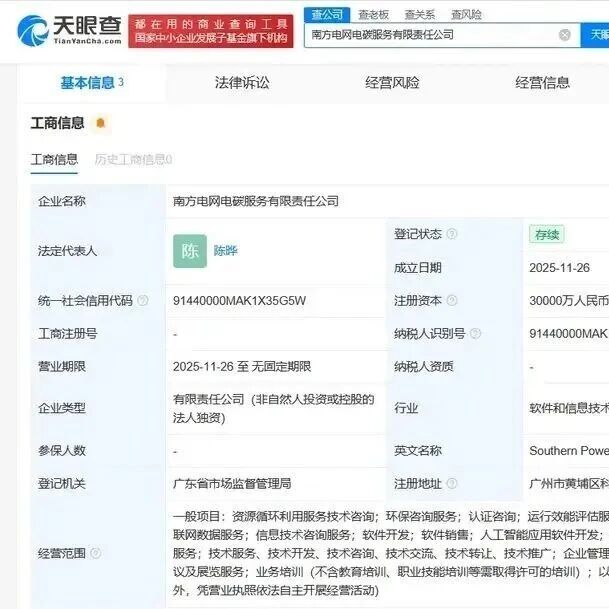Open the help icon next to 统一社会信用代码
Viewport: 609px width, 609px height.
(143, 300)
